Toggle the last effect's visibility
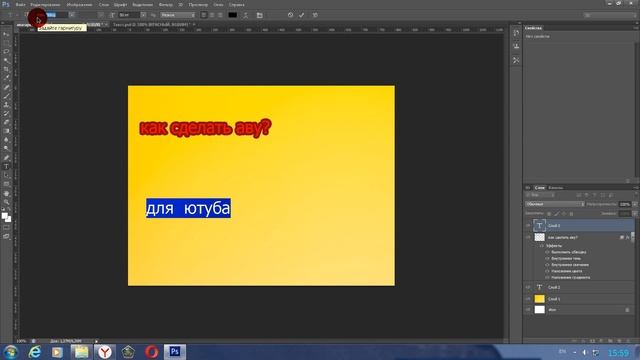The height and width of the screenshot is (360, 640). point(547,278)
